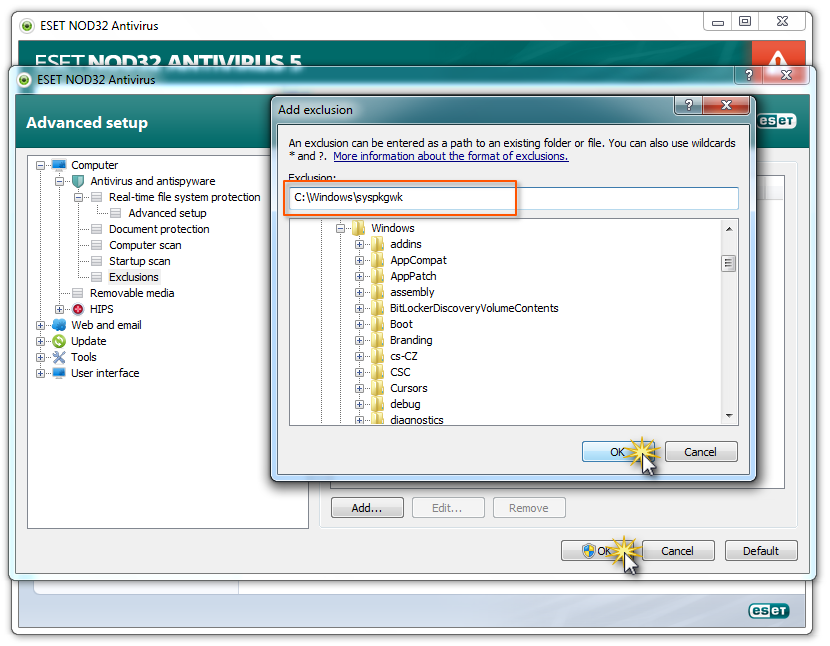Click the folder list scroll up arrow
This screenshot has width=830, height=646.
coord(729,229)
